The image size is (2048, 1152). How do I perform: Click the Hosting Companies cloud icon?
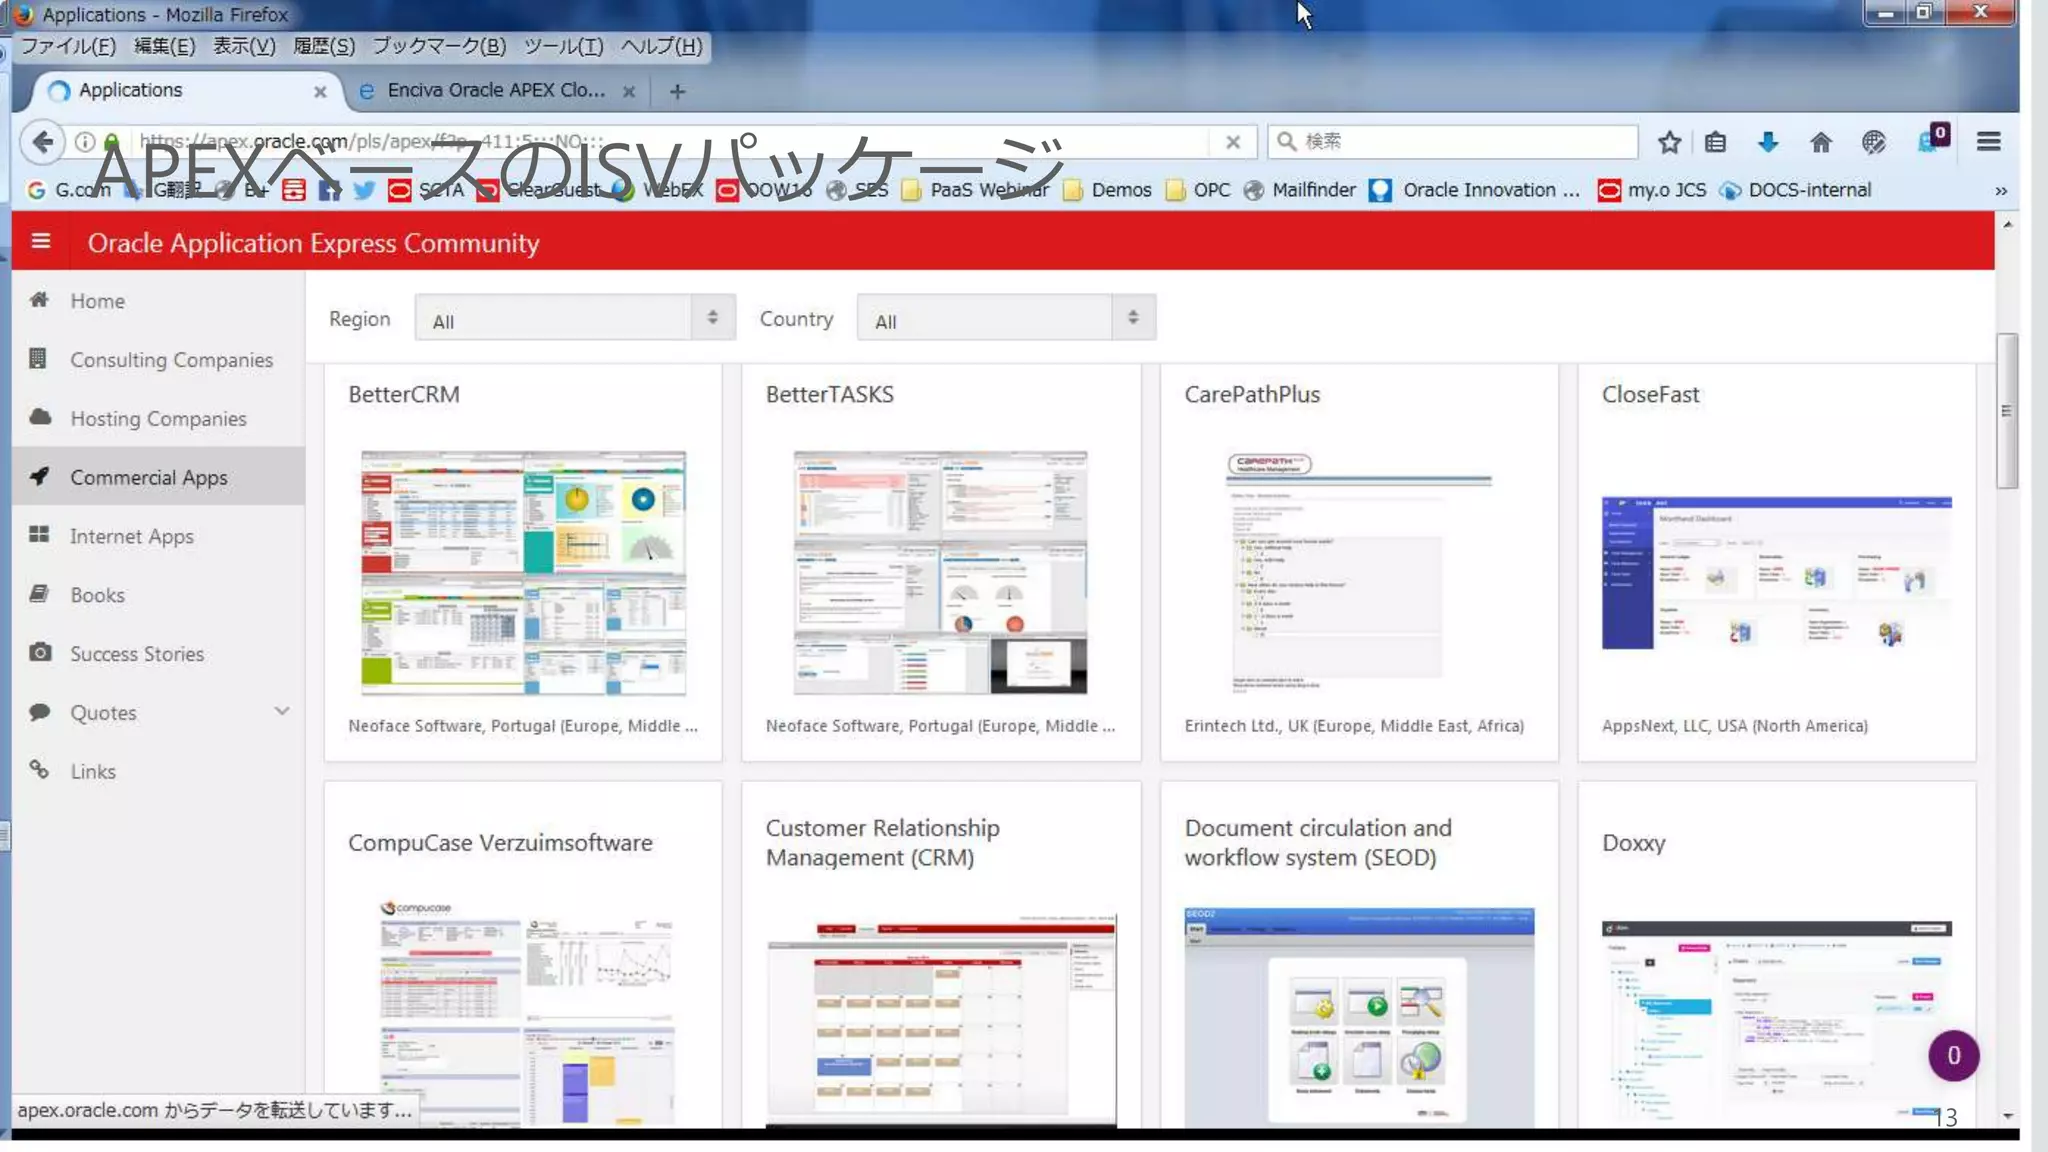coord(40,416)
